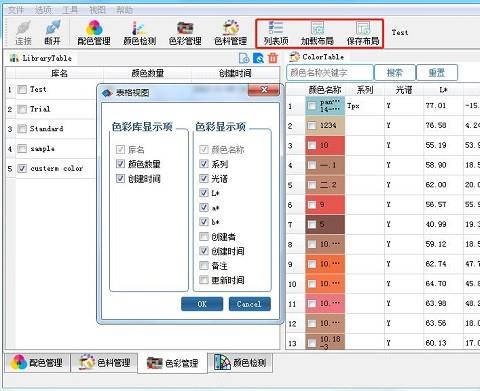
Task: Click the search library icon in LibraryTable
Action: [x=259, y=58]
